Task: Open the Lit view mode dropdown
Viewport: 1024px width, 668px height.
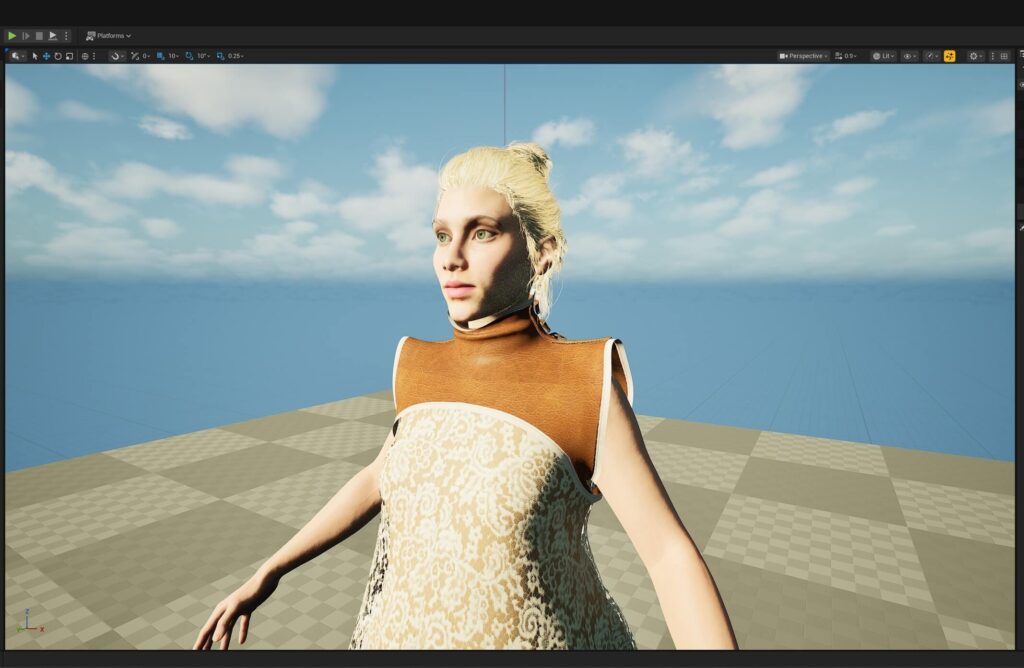Action: 884,56
